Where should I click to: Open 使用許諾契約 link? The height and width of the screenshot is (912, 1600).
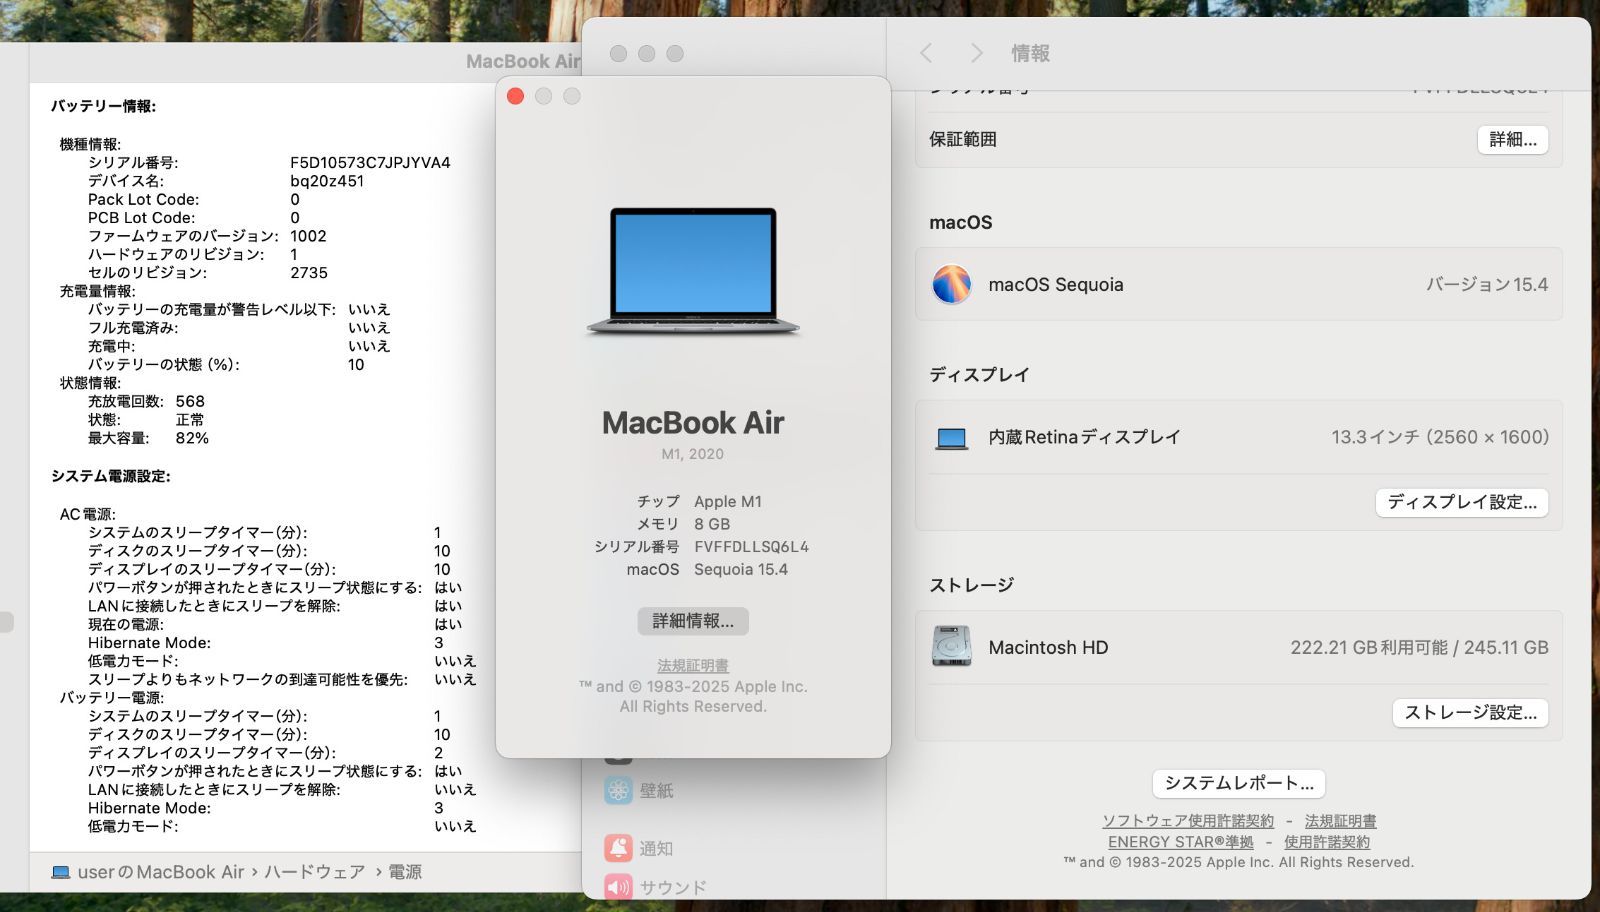coord(1327,842)
